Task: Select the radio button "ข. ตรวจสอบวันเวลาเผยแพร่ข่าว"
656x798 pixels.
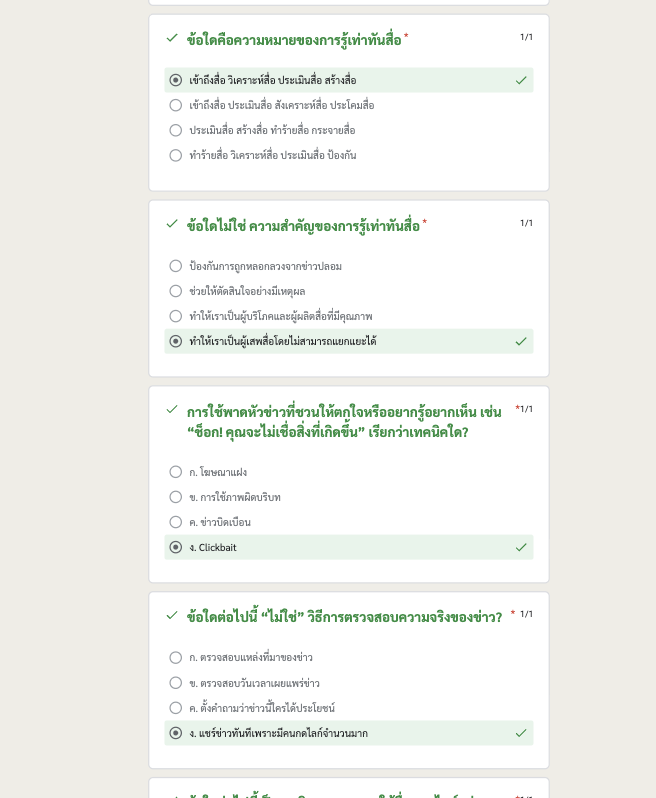Action: pyautogui.click(x=176, y=683)
